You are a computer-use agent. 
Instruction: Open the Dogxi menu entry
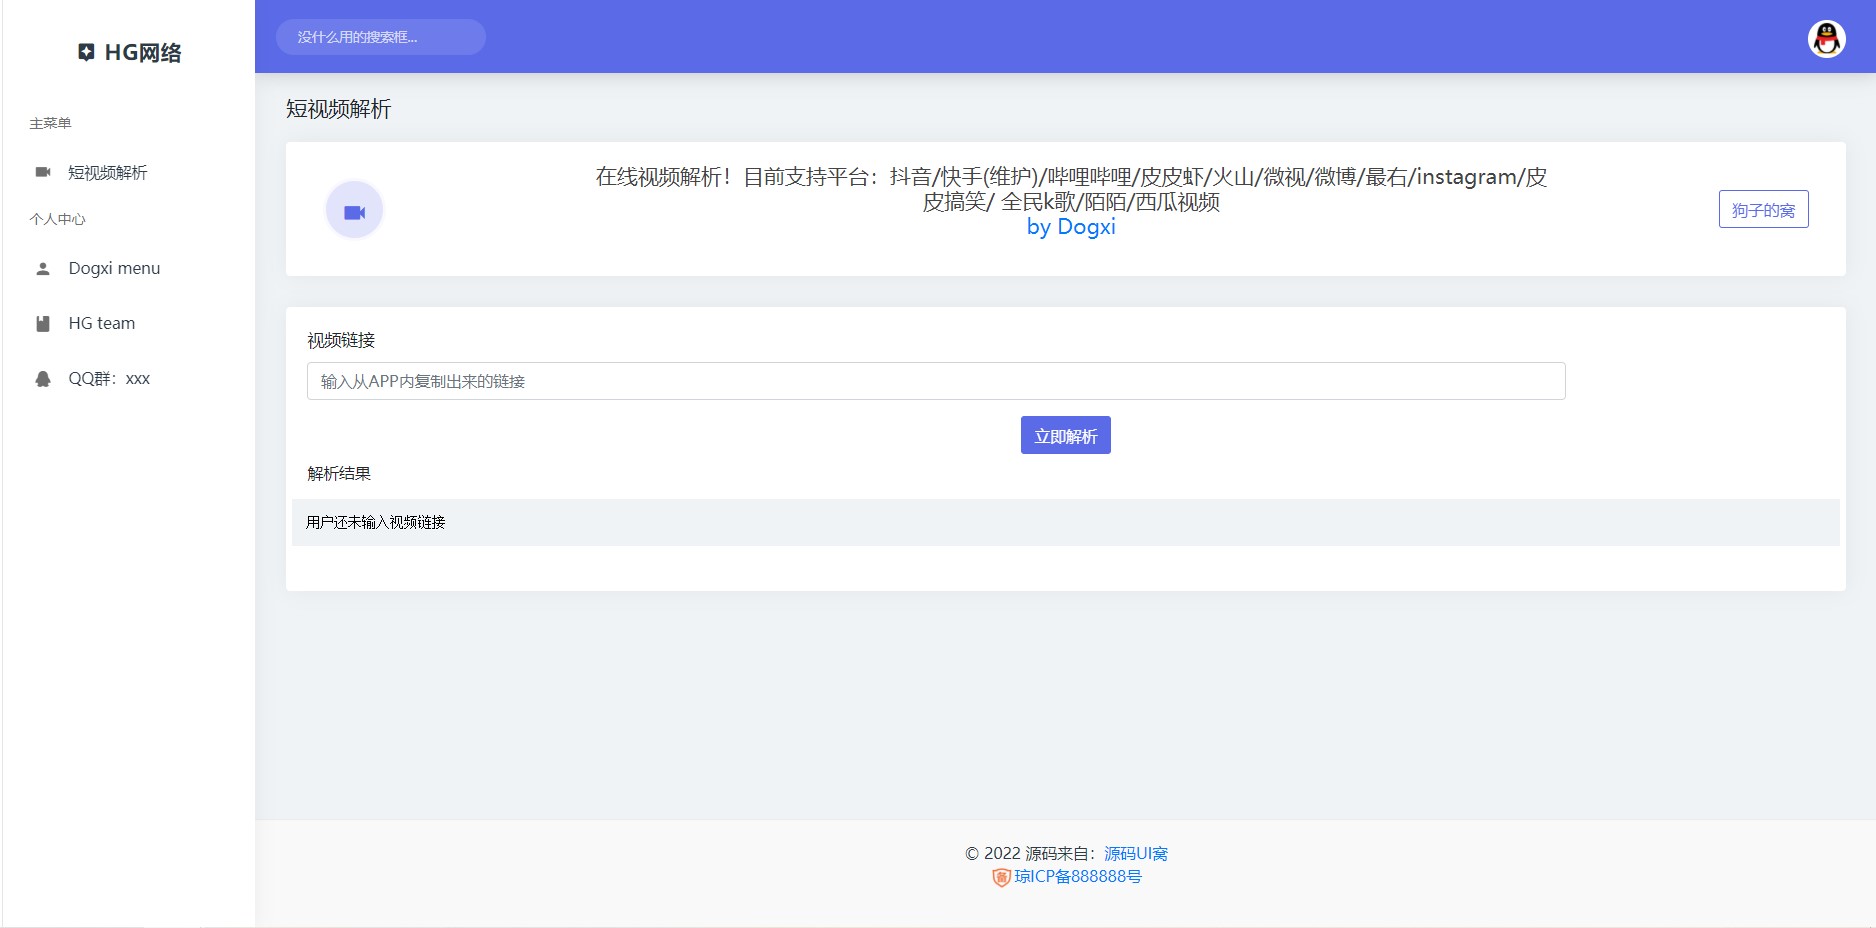tap(114, 267)
